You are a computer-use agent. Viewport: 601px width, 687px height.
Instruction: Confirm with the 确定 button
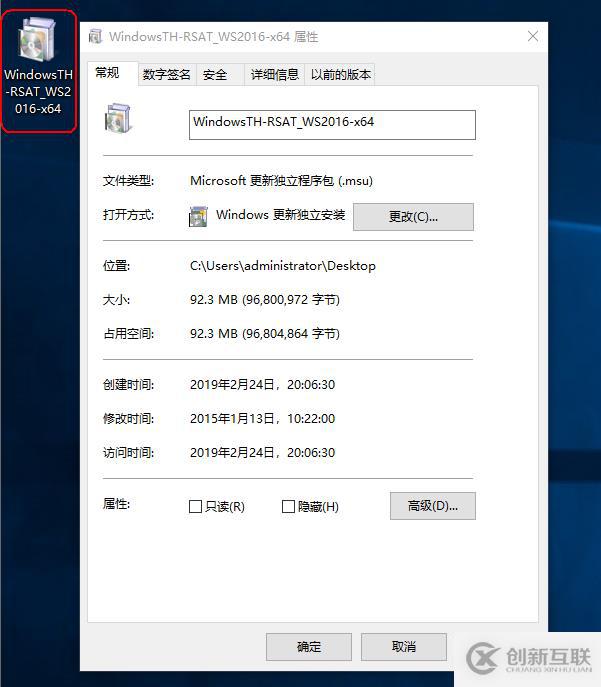click(x=309, y=647)
